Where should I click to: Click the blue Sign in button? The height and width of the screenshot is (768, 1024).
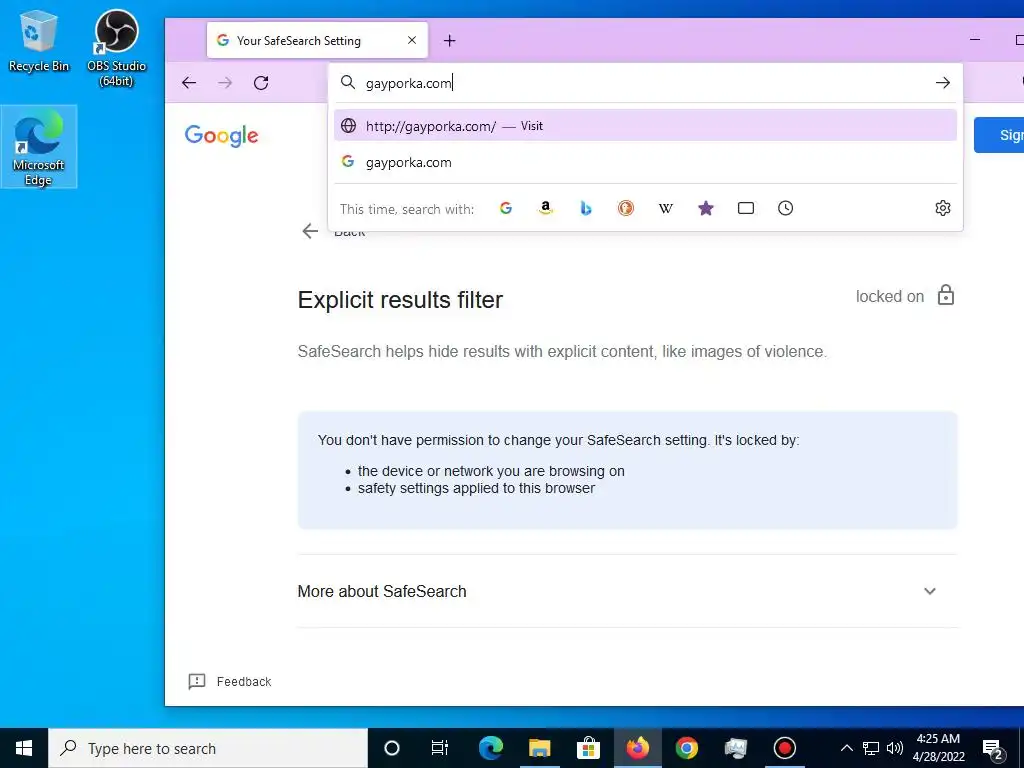pos(999,135)
